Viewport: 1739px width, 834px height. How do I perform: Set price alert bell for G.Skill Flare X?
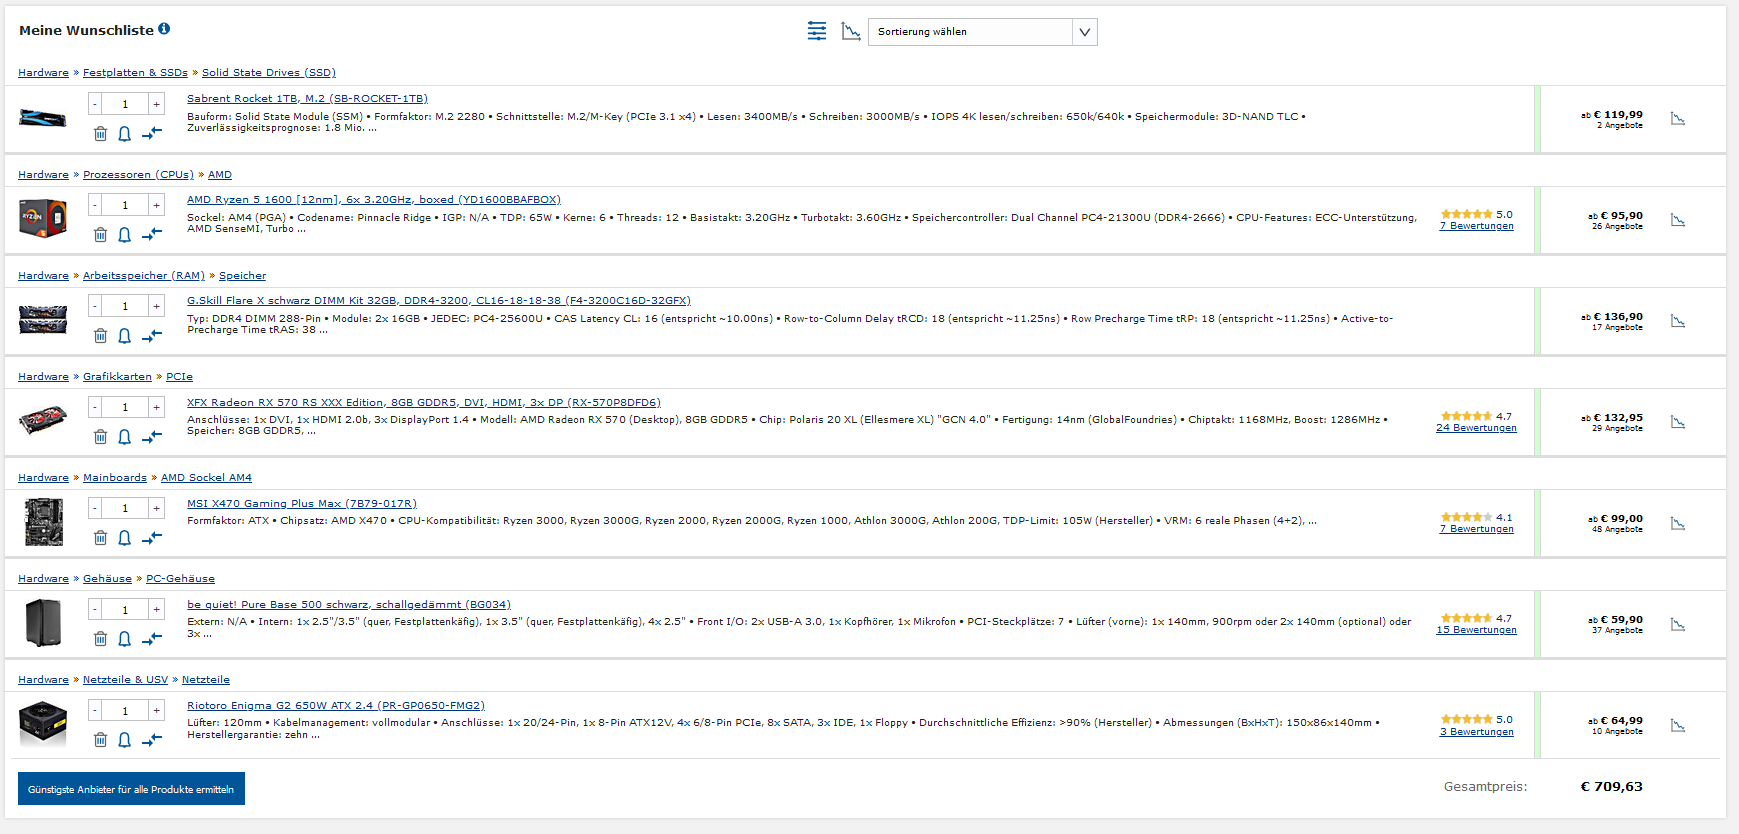click(x=124, y=335)
